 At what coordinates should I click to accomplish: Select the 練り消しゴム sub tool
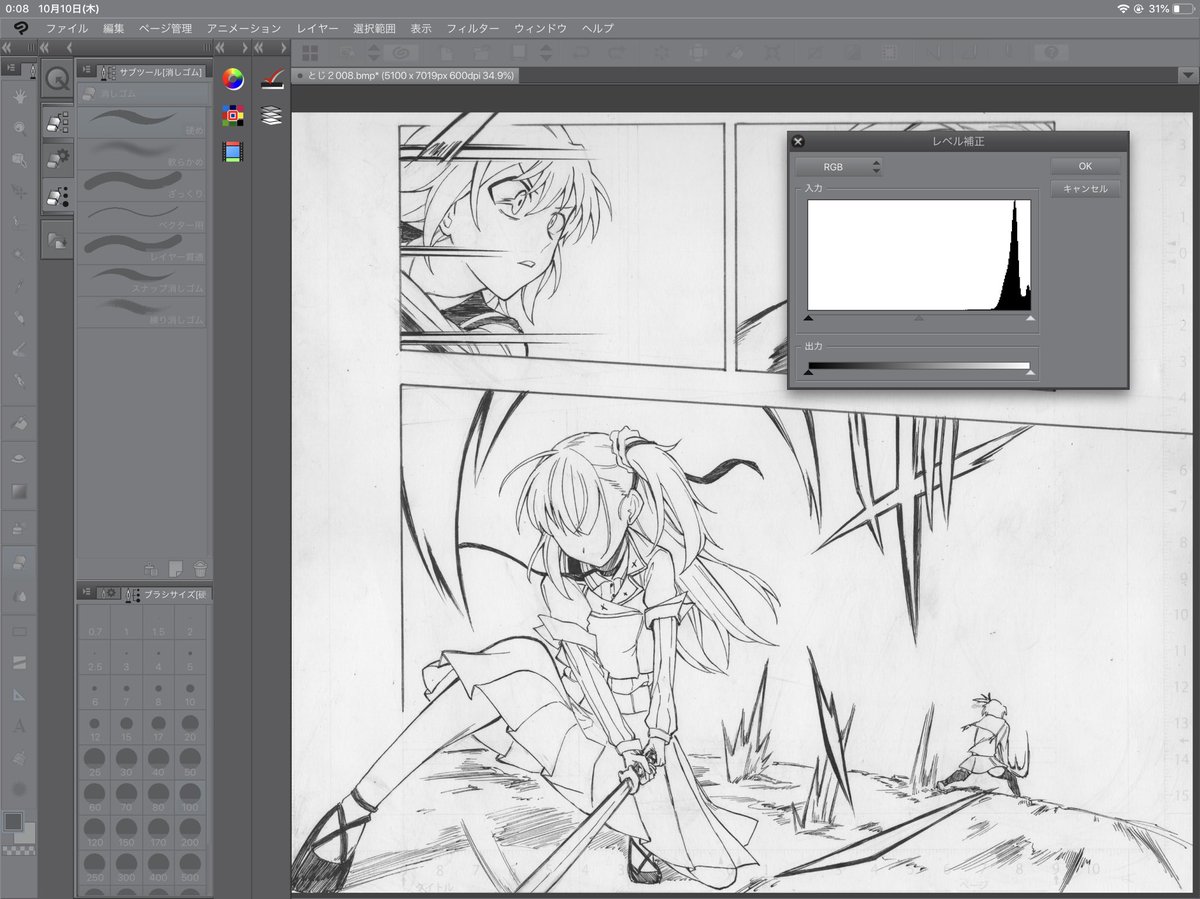click(142, 310)
